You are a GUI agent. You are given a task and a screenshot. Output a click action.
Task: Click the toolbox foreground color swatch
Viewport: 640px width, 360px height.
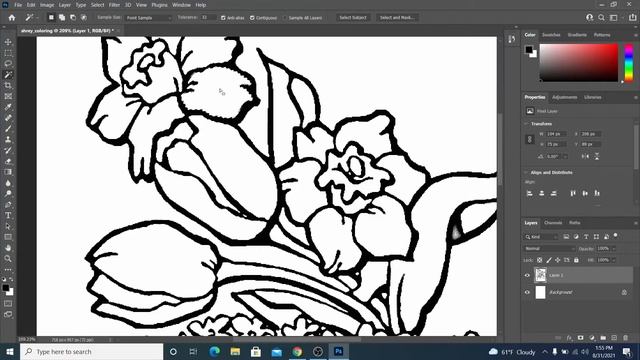click(6, 288)
